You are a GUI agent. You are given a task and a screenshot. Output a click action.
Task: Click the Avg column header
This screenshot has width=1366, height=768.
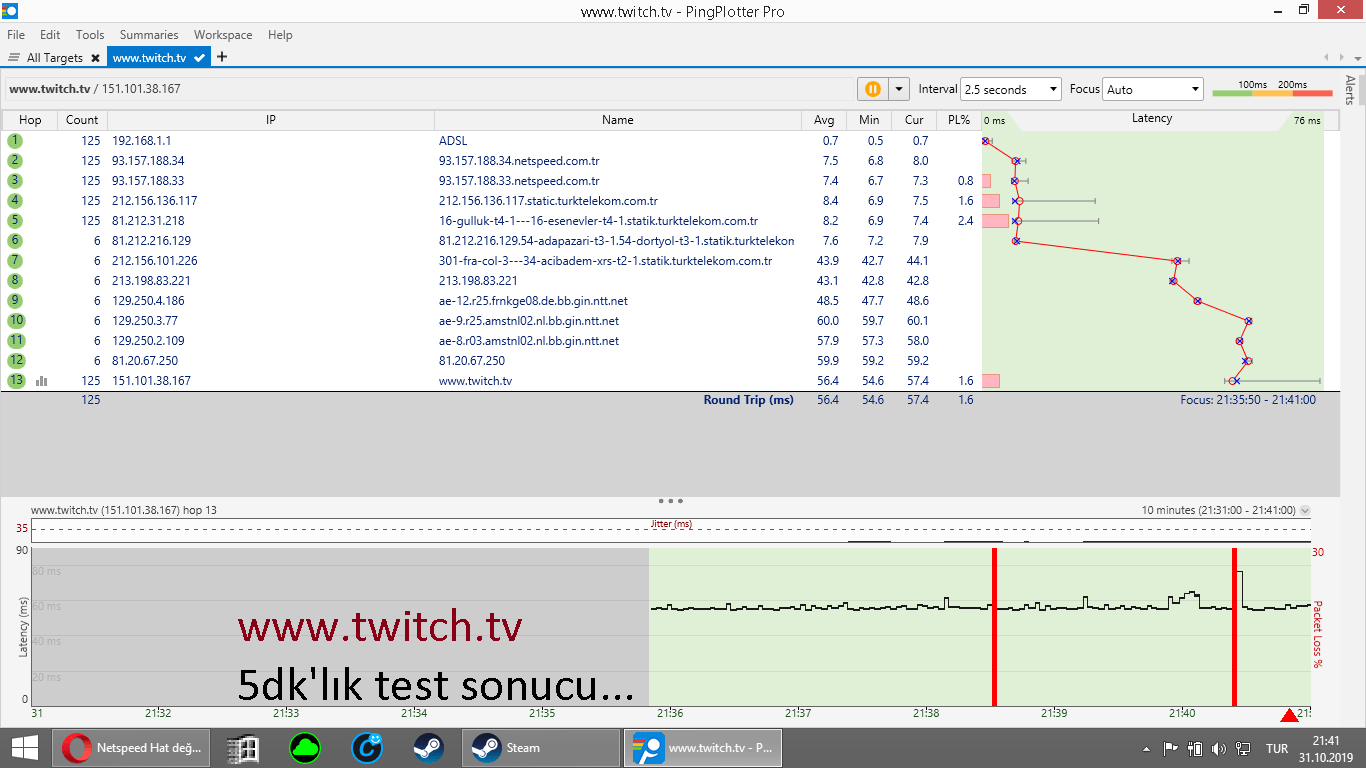point(824,120)
